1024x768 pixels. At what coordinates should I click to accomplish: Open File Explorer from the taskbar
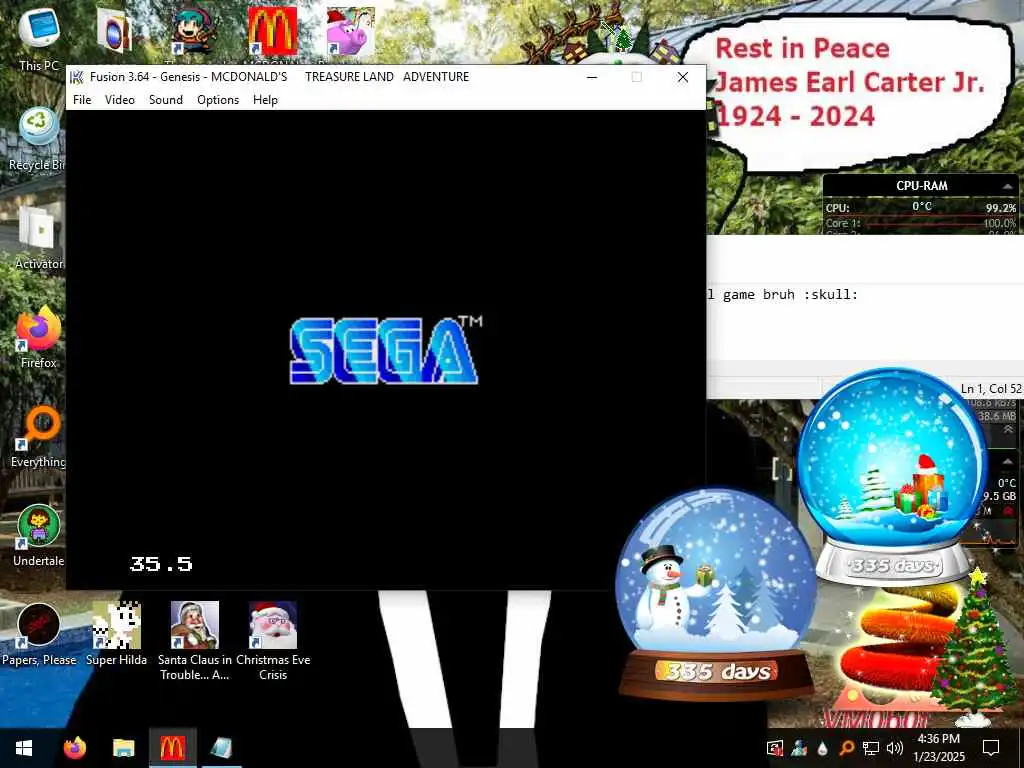(x=123, y=748)
